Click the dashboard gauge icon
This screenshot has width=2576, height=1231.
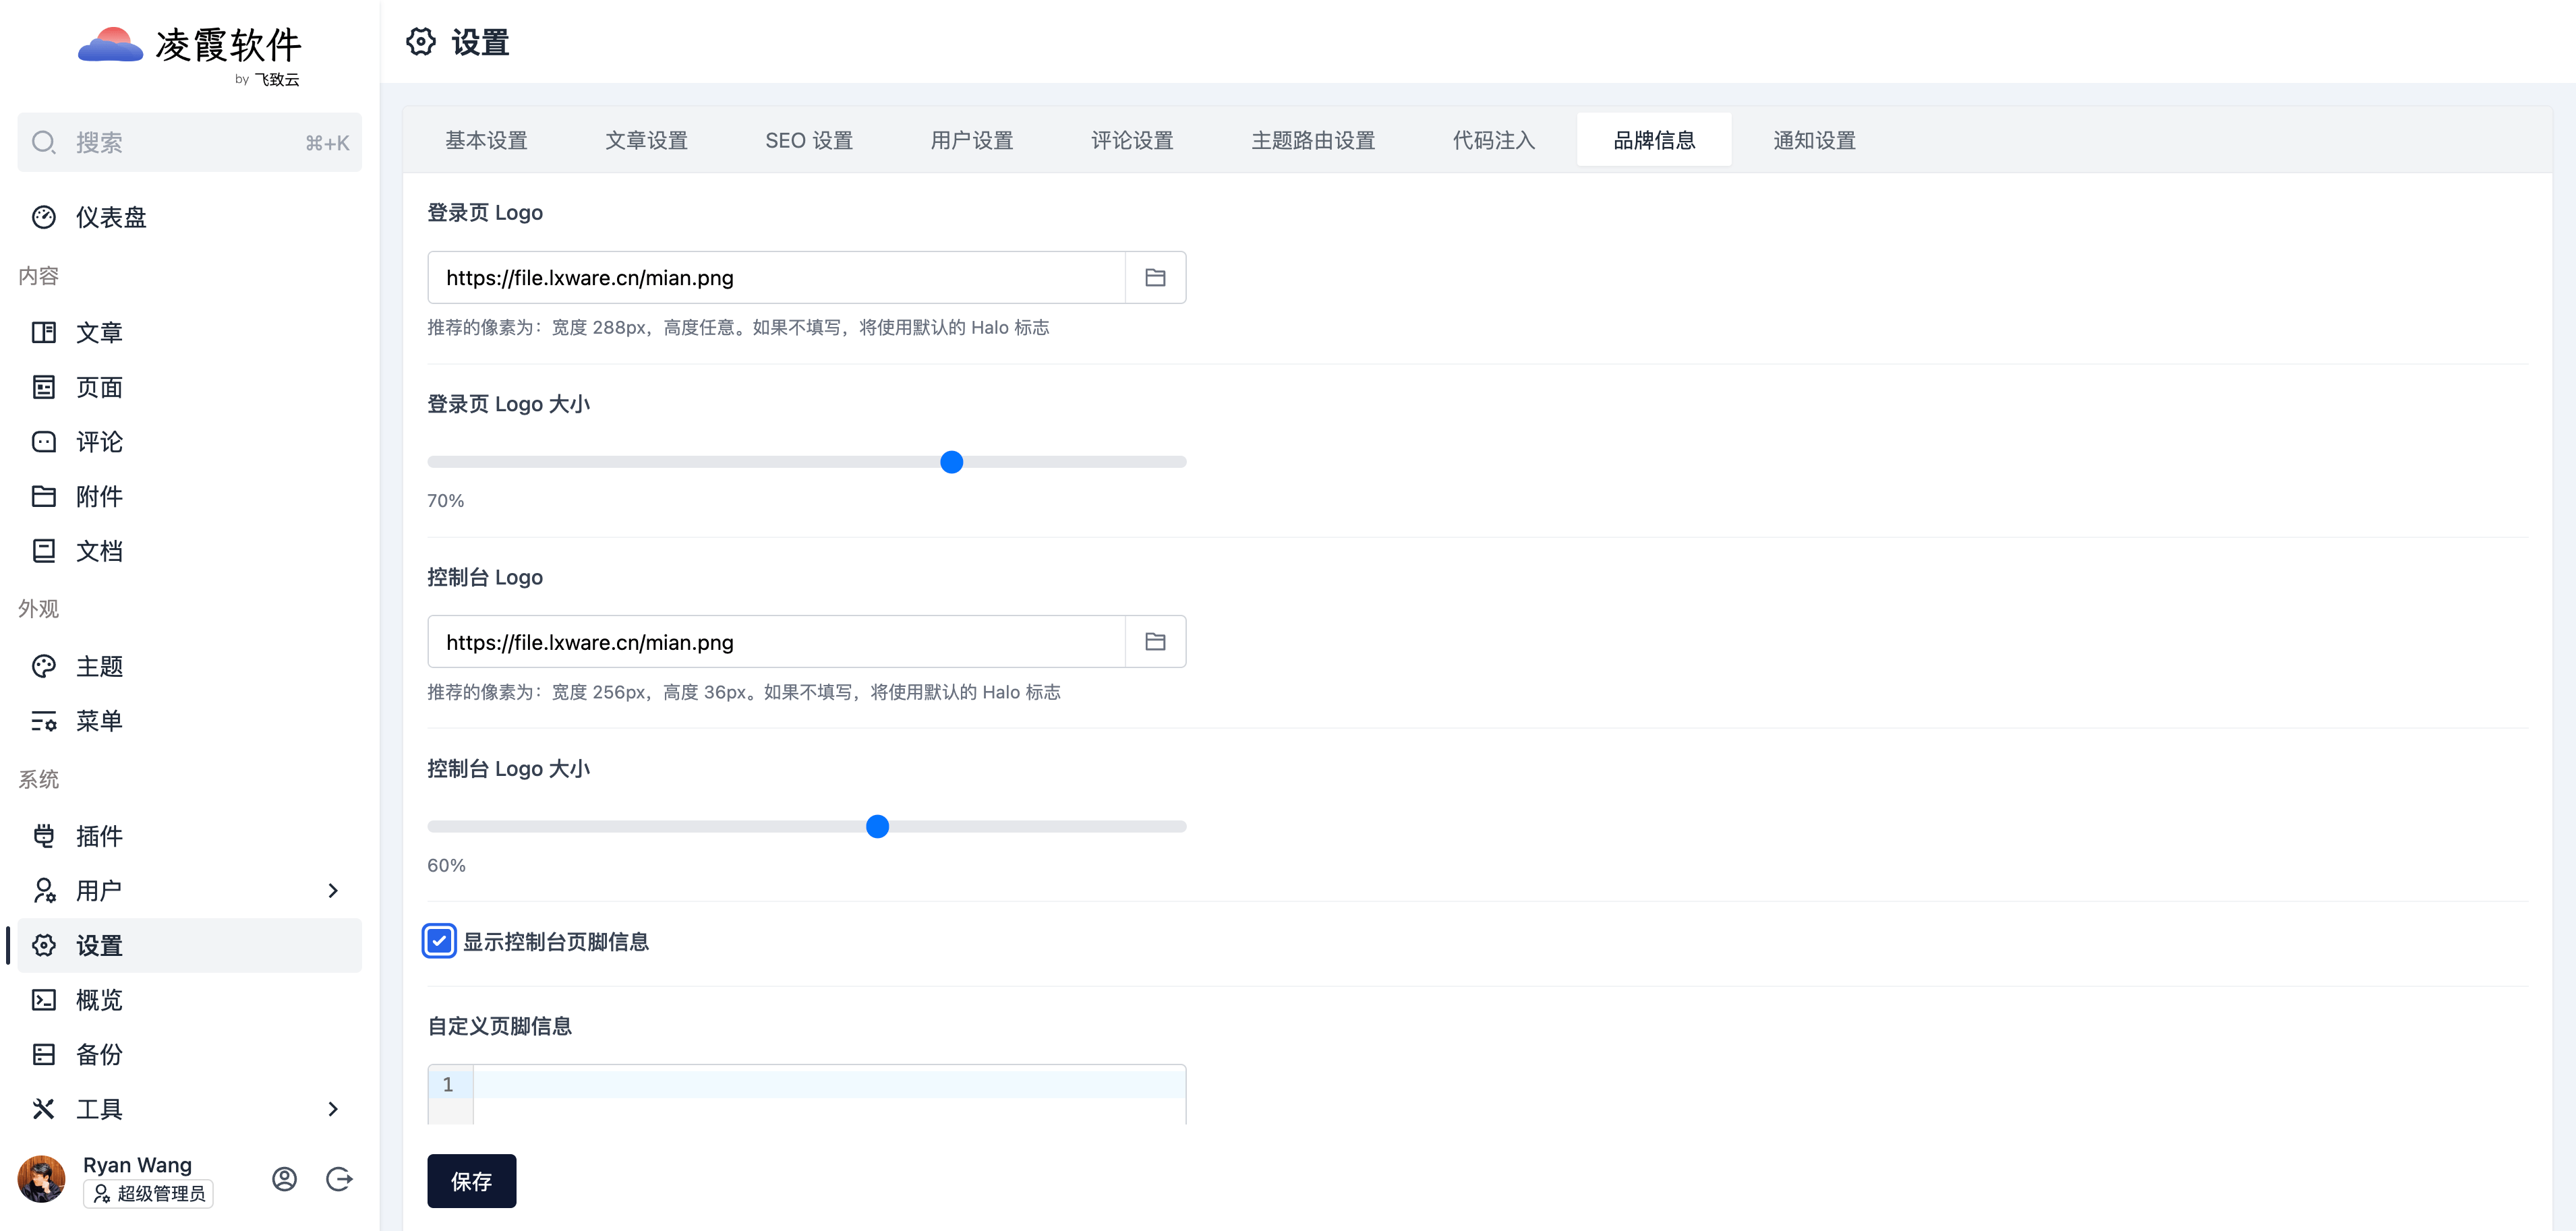click(x=44, y=217)
